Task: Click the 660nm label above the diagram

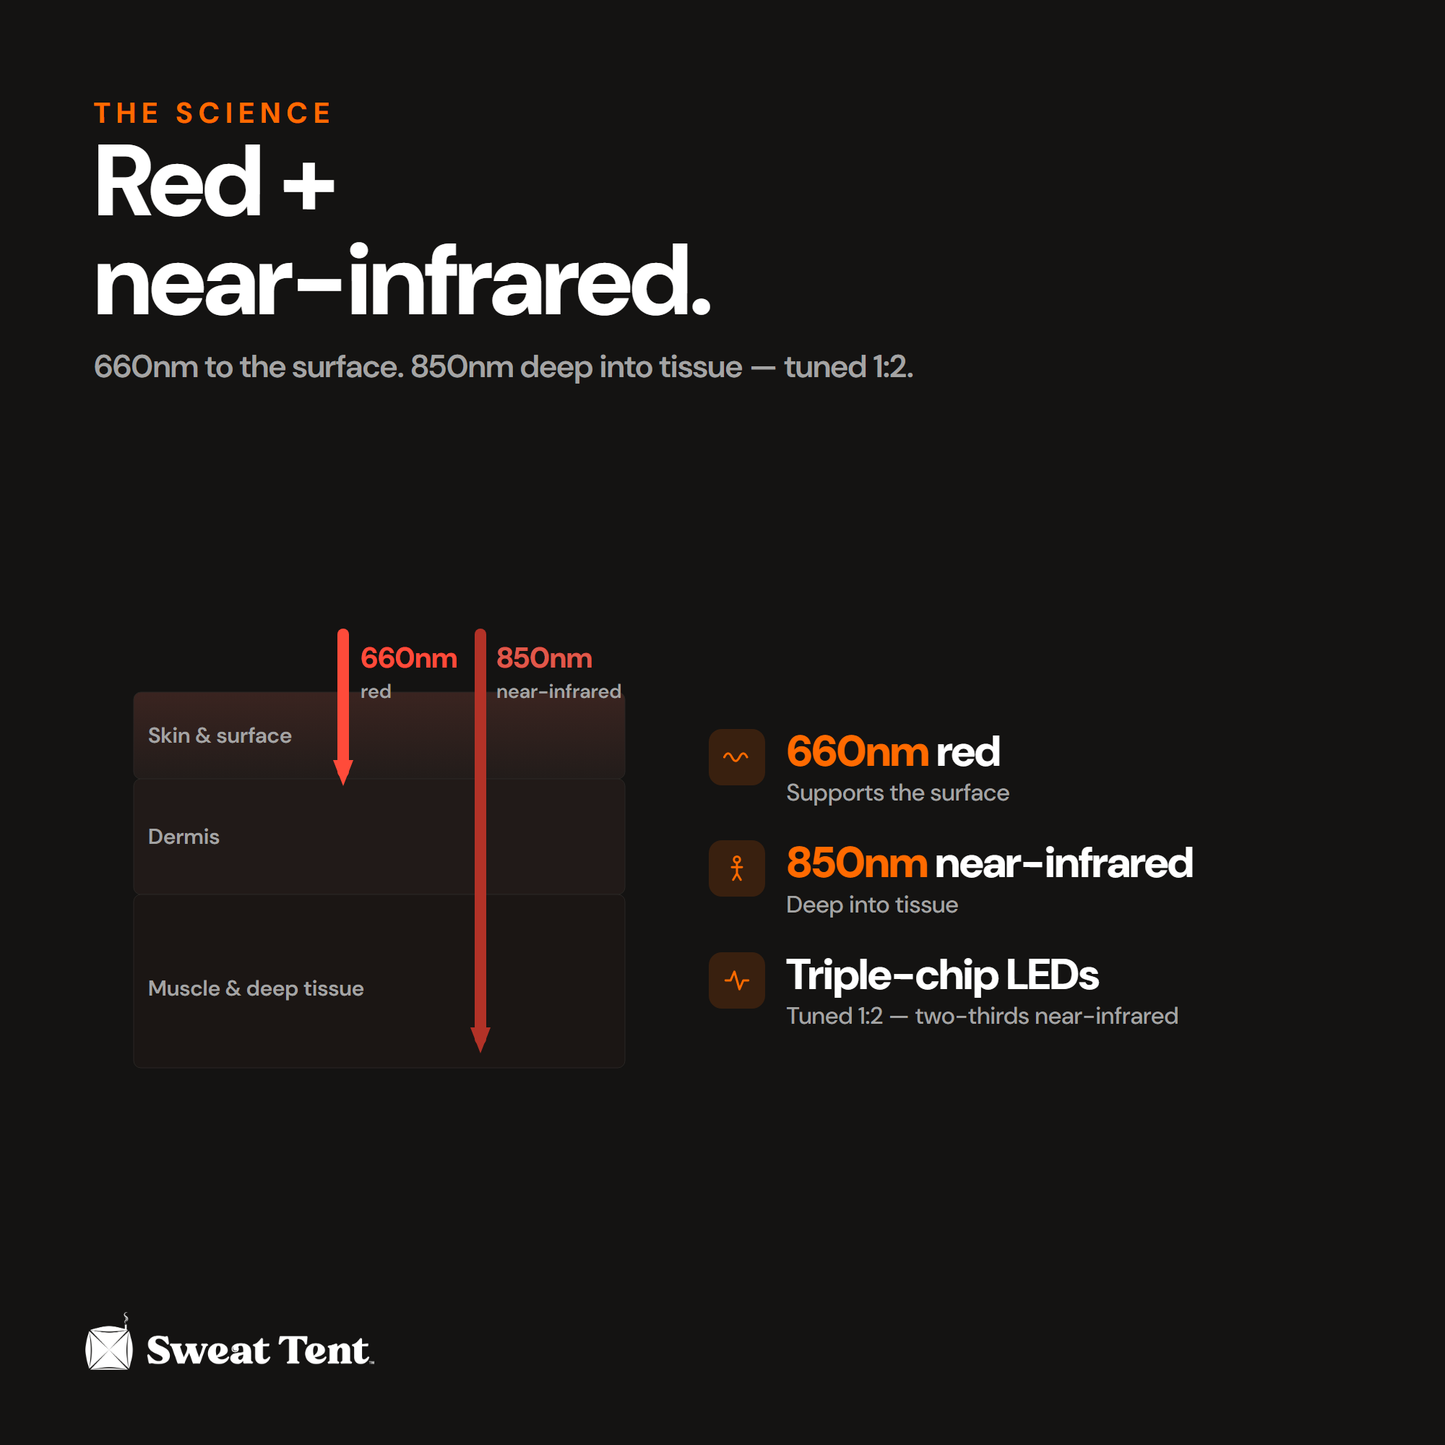Action: [409, 658]
